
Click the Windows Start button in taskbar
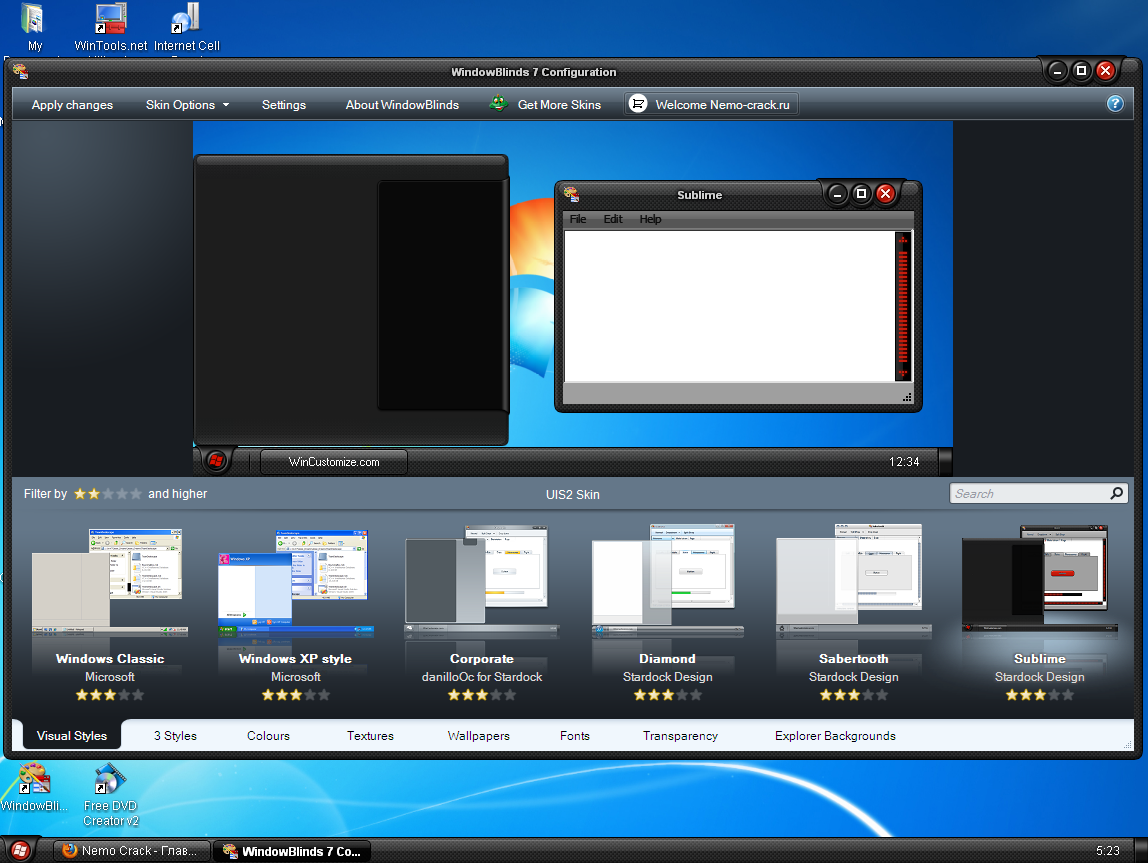[x=20, y=850]
